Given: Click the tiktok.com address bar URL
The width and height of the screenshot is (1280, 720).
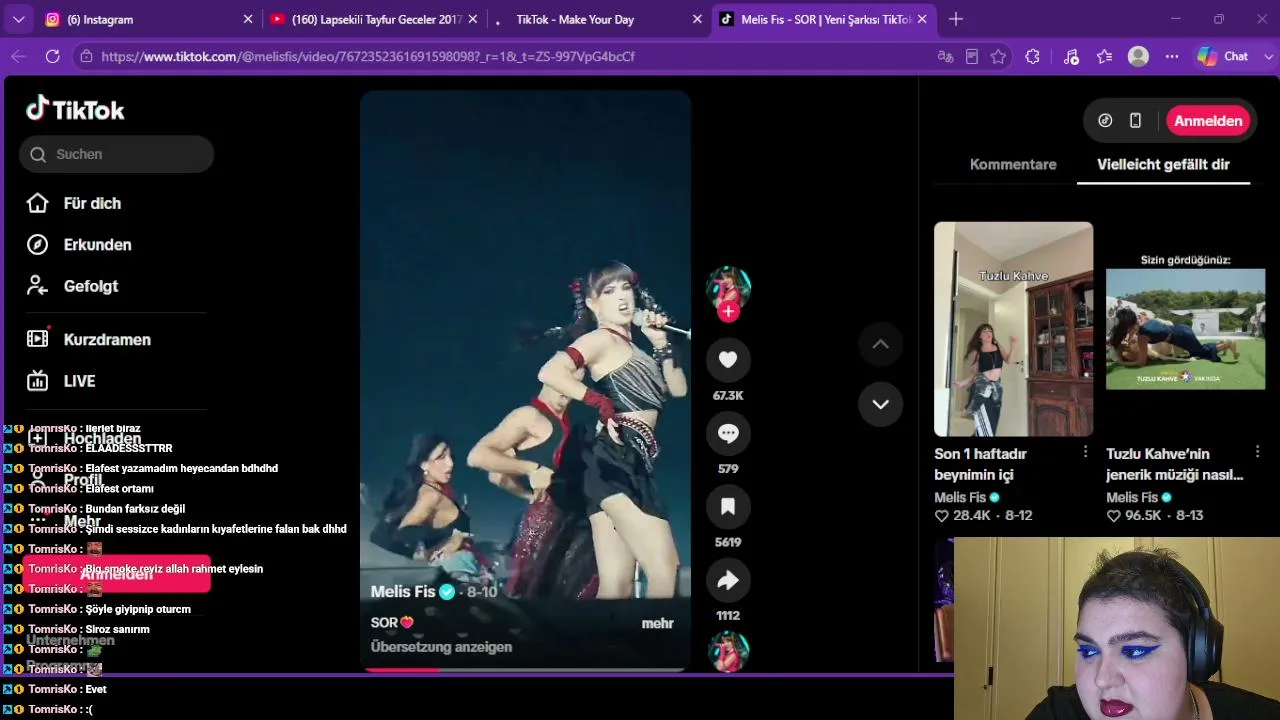Looking at the screenshot, I should pos(368,57).
